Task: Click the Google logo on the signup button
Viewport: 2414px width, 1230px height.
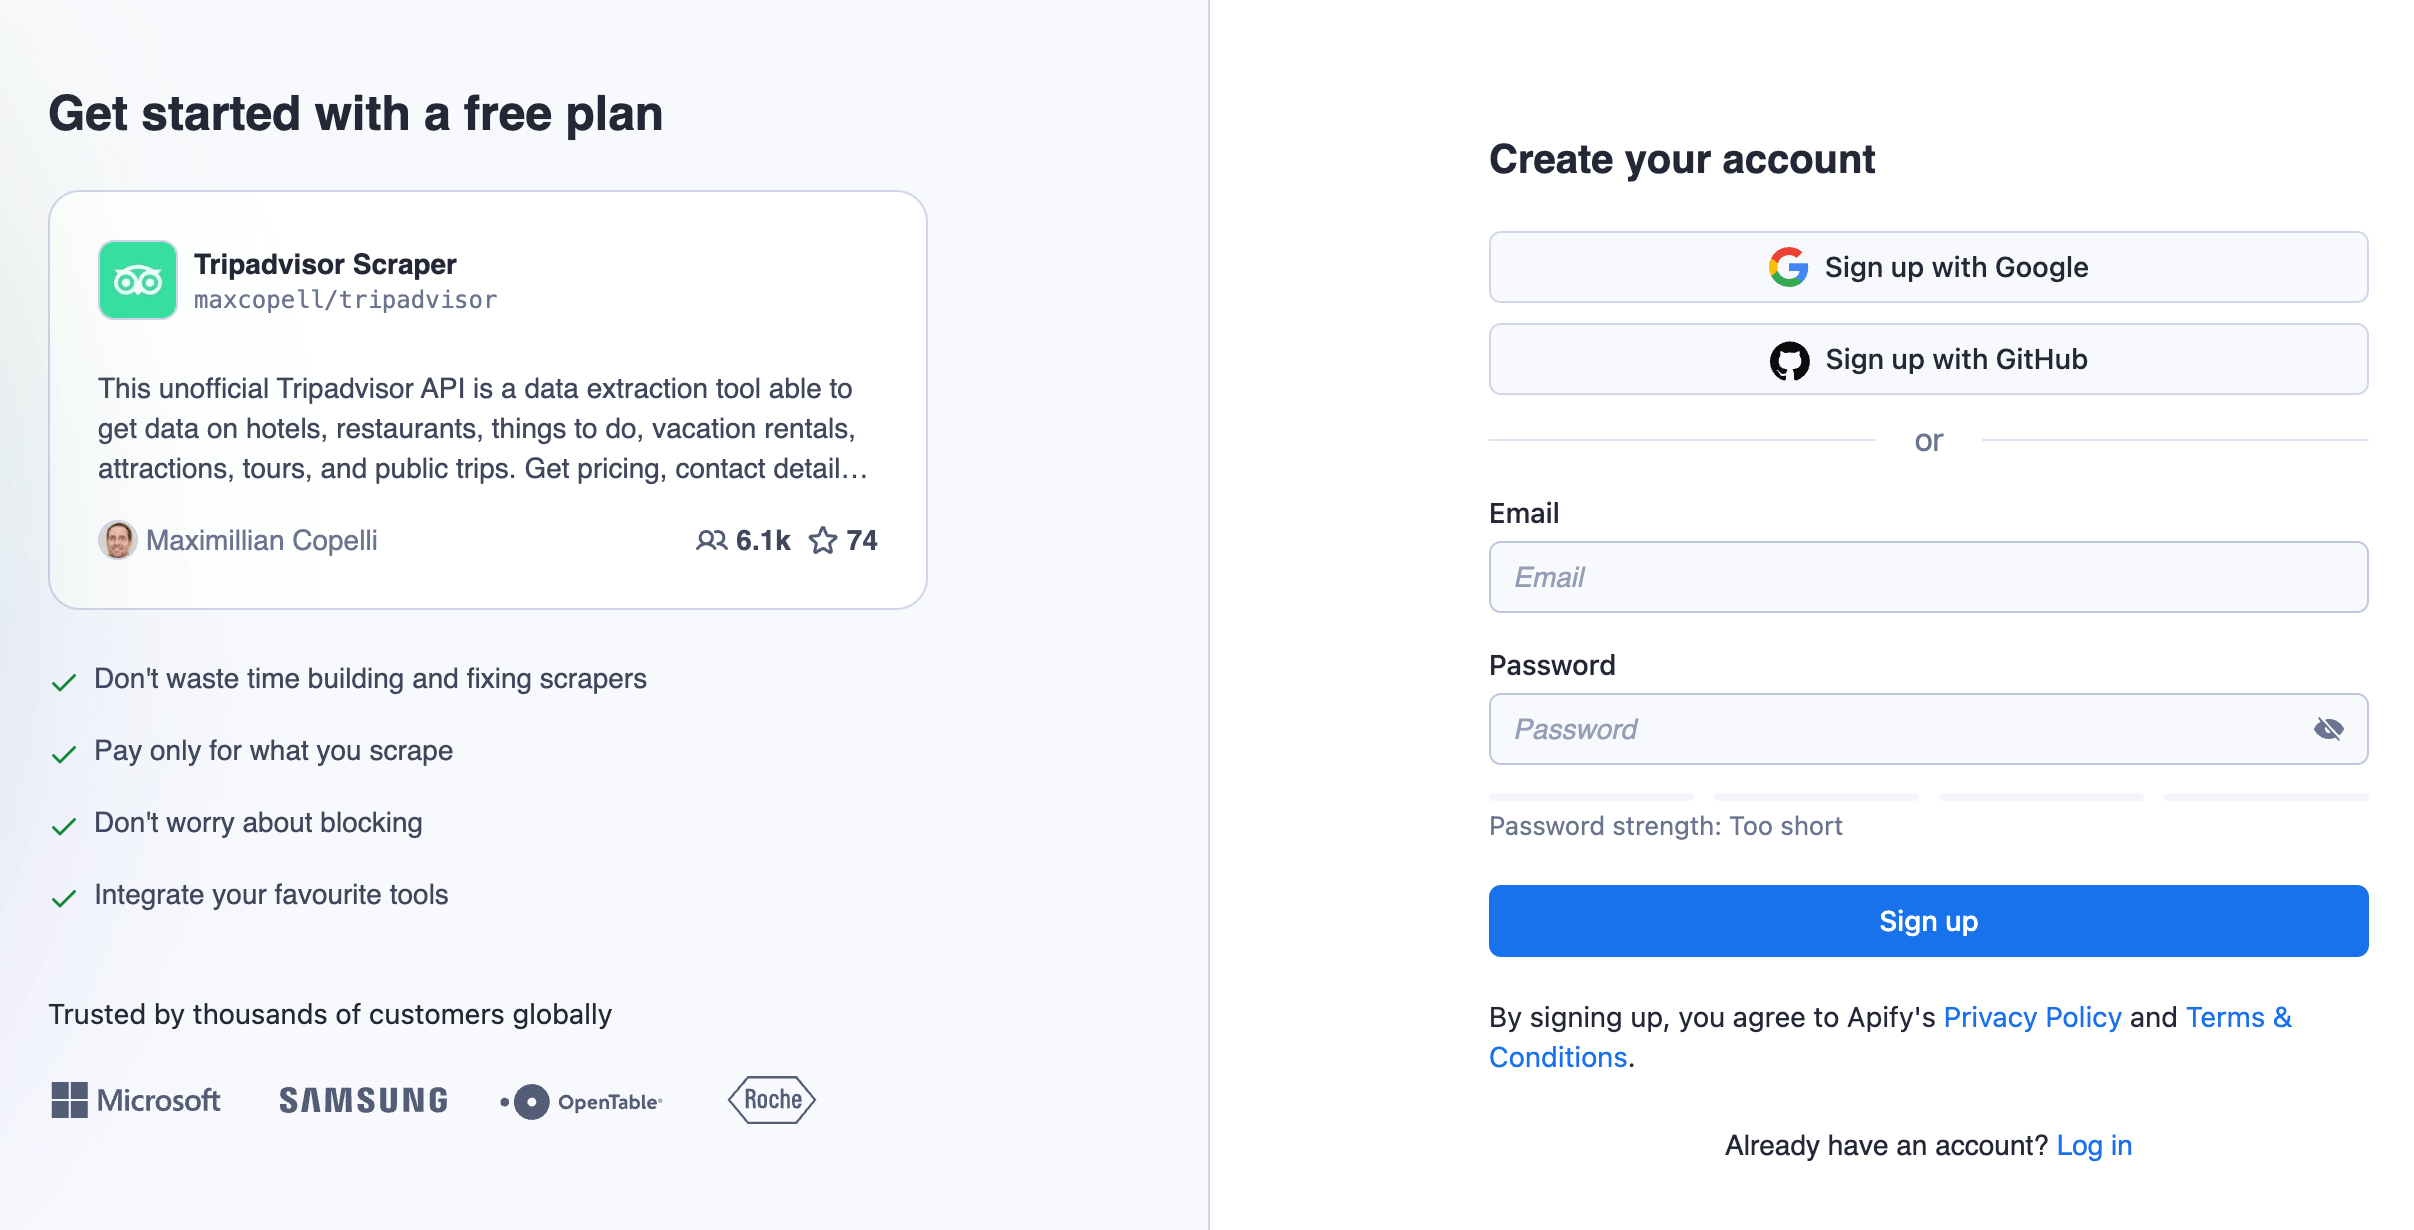Action: (1789, 266)
